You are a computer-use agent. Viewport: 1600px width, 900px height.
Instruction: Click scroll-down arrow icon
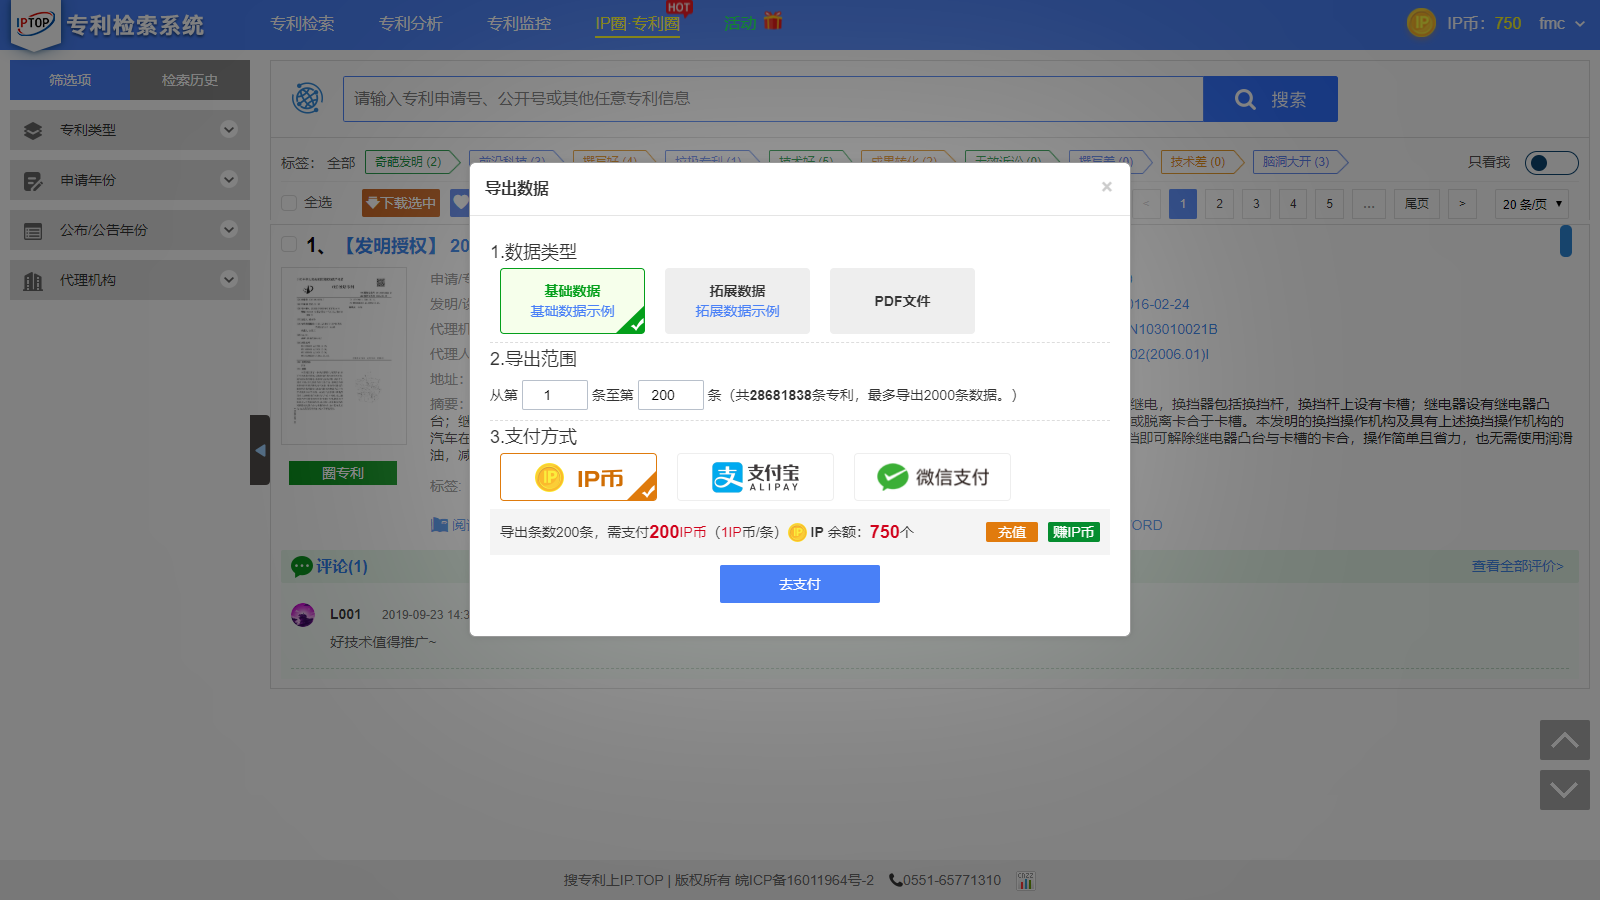(1564, 790)
